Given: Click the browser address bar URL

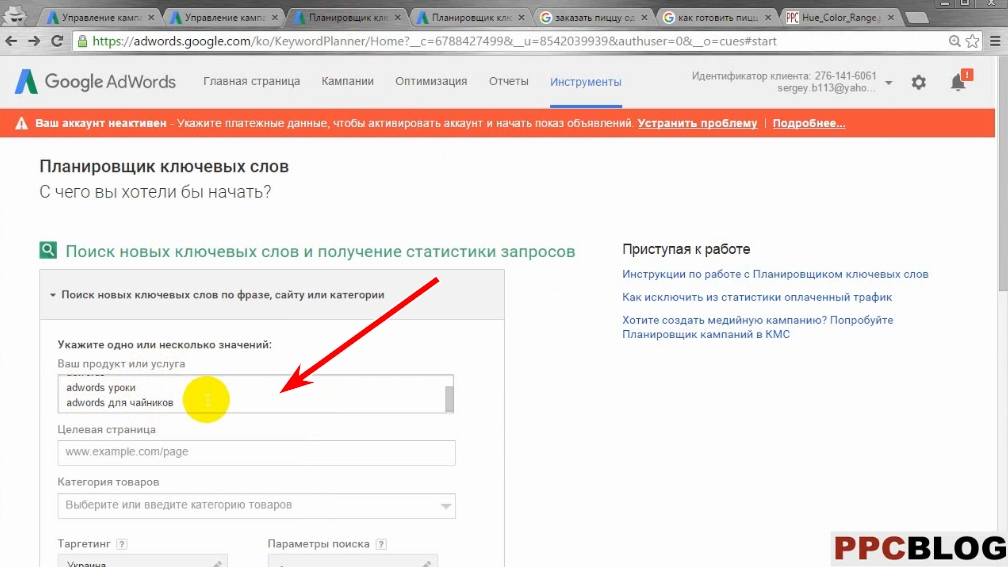Looking at the screenshot, I should click(x=435, y=41).
